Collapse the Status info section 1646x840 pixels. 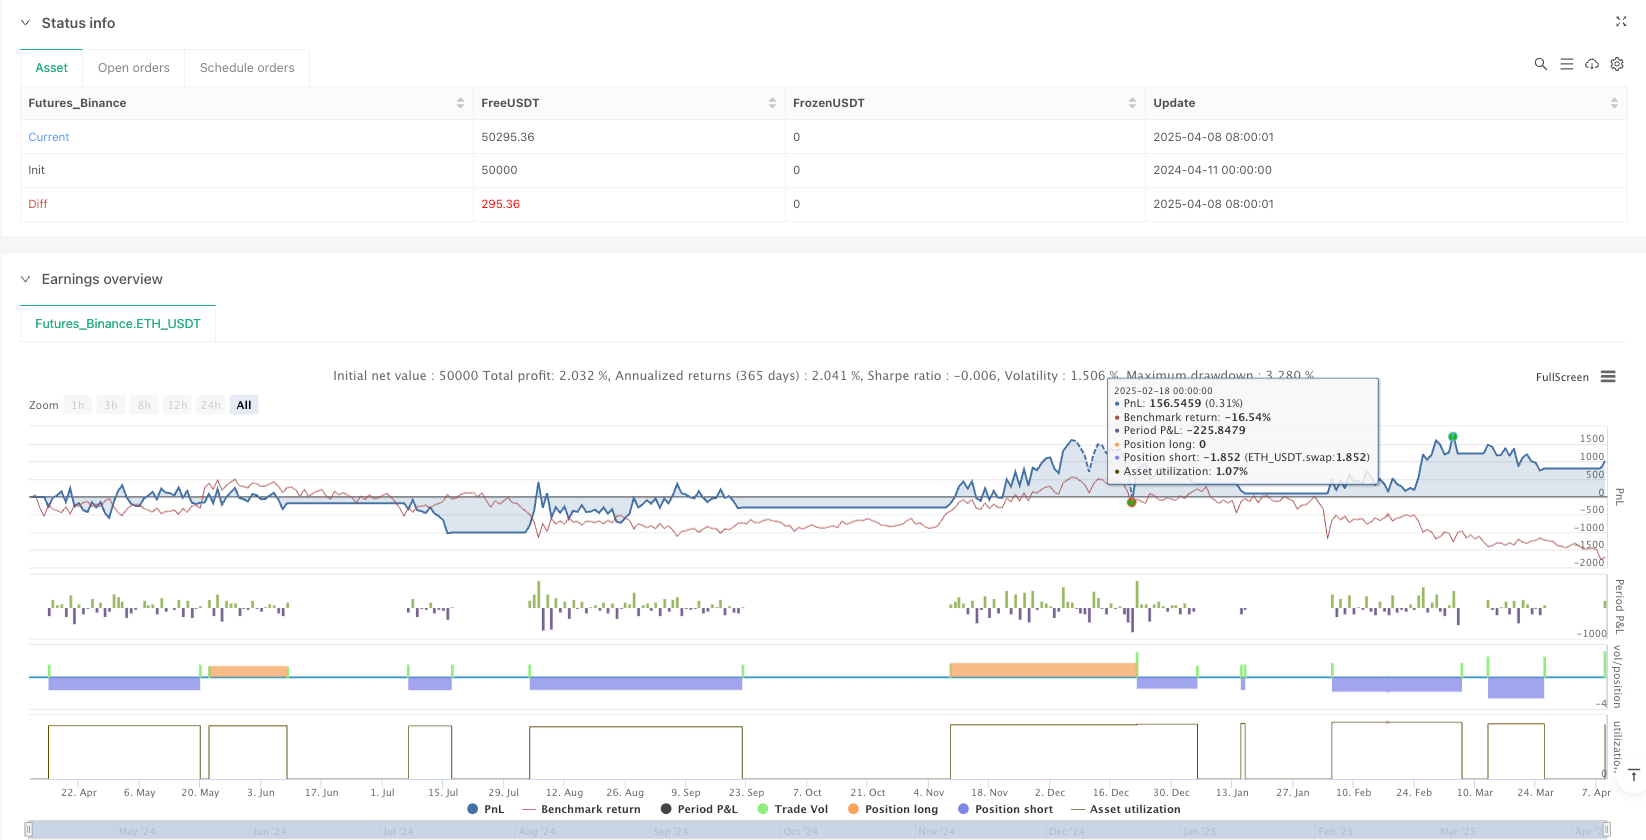[26, 23]
